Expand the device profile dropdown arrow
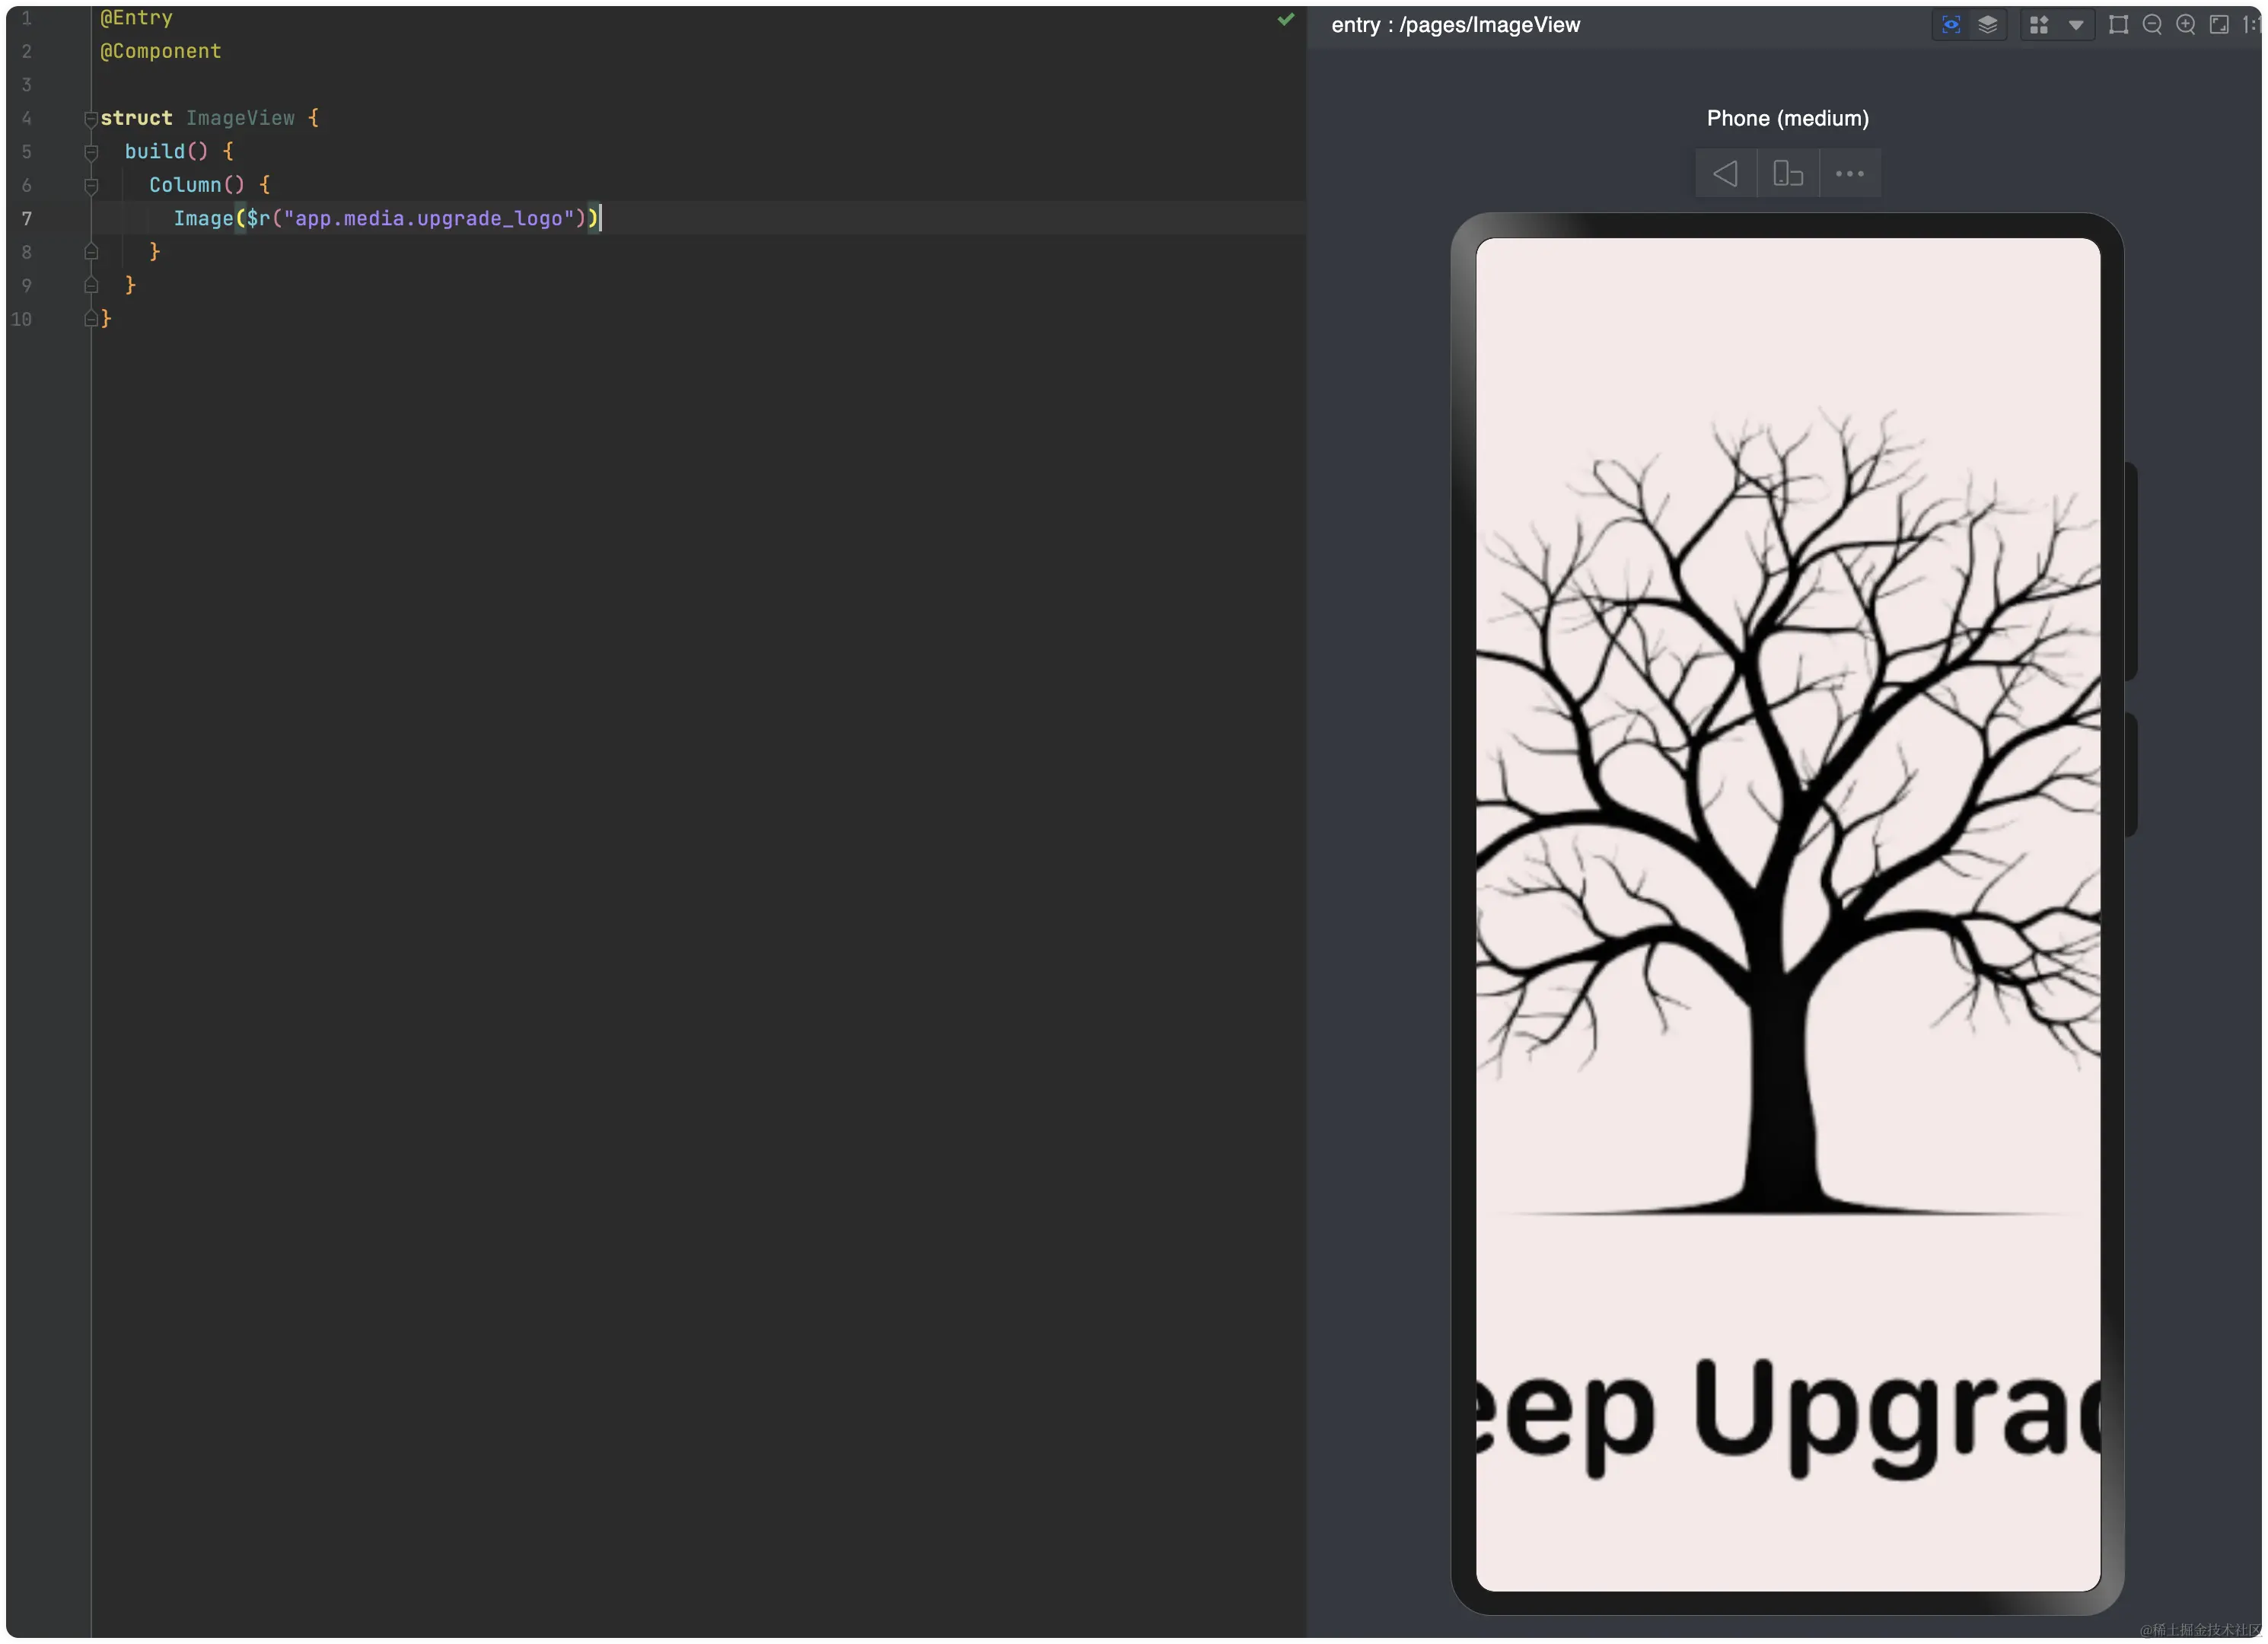 click(x=2076, y=25)
